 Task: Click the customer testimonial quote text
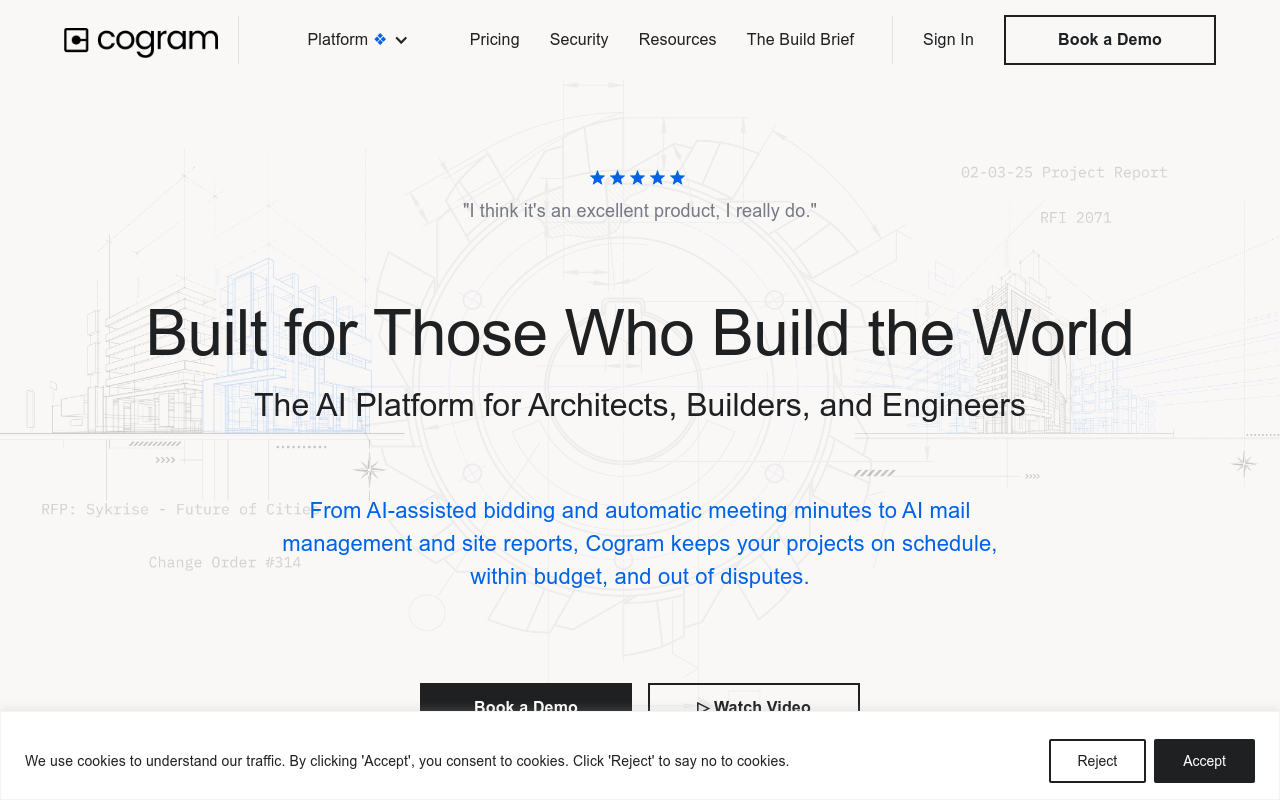[640, 211]
